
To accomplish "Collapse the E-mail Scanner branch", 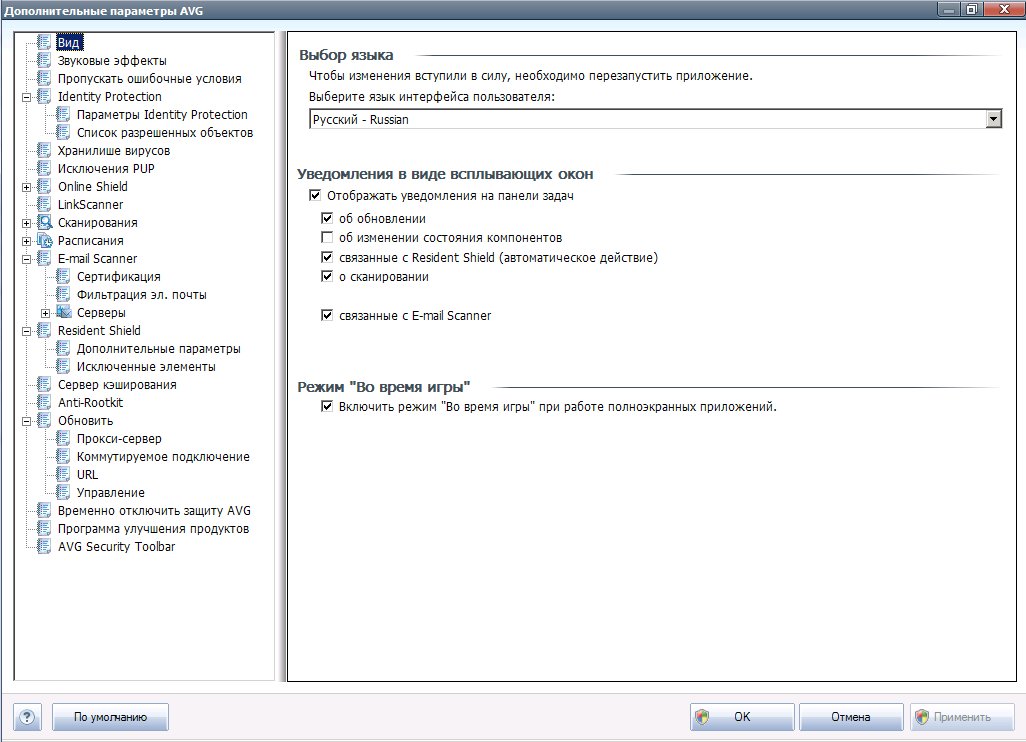I will [27, 259].
